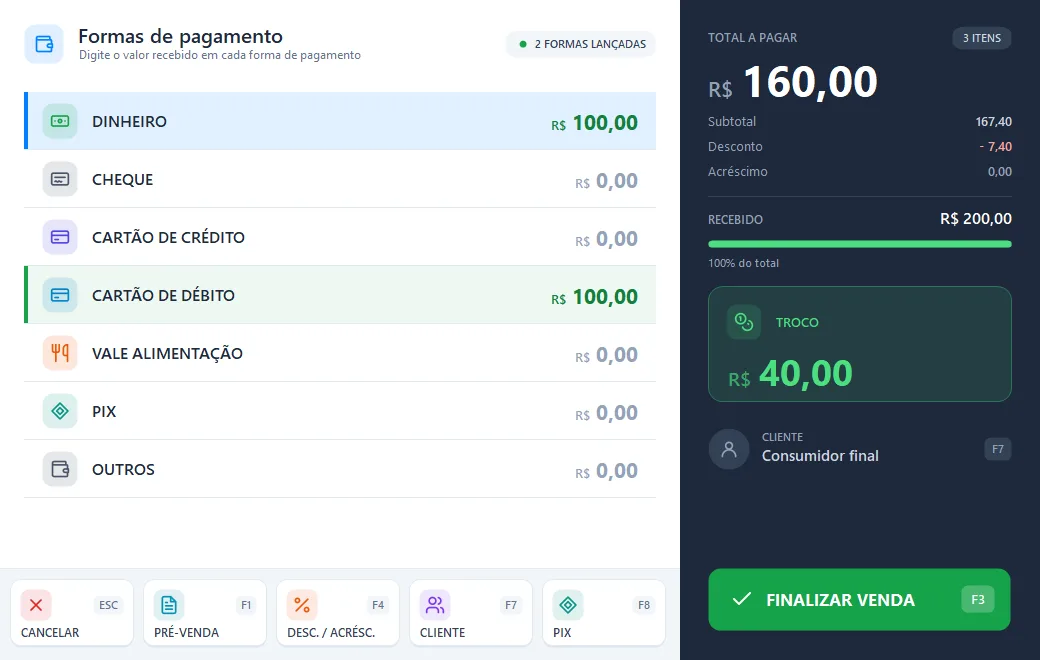1040x660 pixels.
Task: Edit the CARTÃO DE DÉBITO amount R$ 100,00
Action: tap(594, 297)
